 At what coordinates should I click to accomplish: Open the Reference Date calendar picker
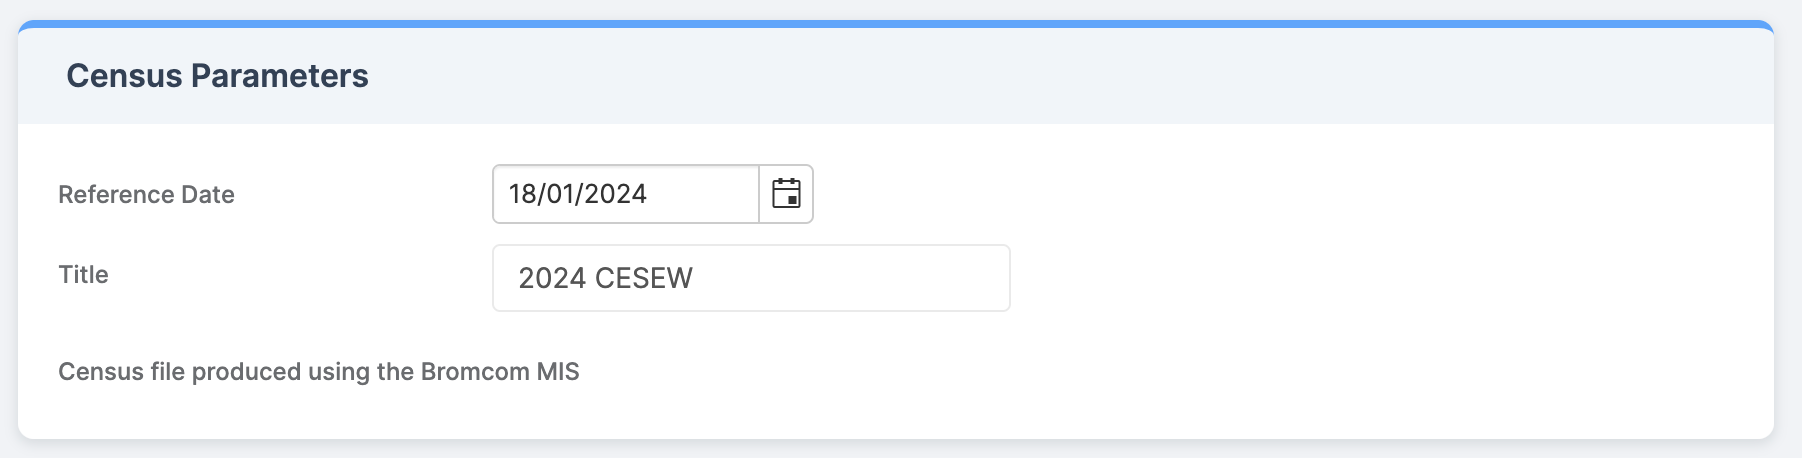[786, 194]
